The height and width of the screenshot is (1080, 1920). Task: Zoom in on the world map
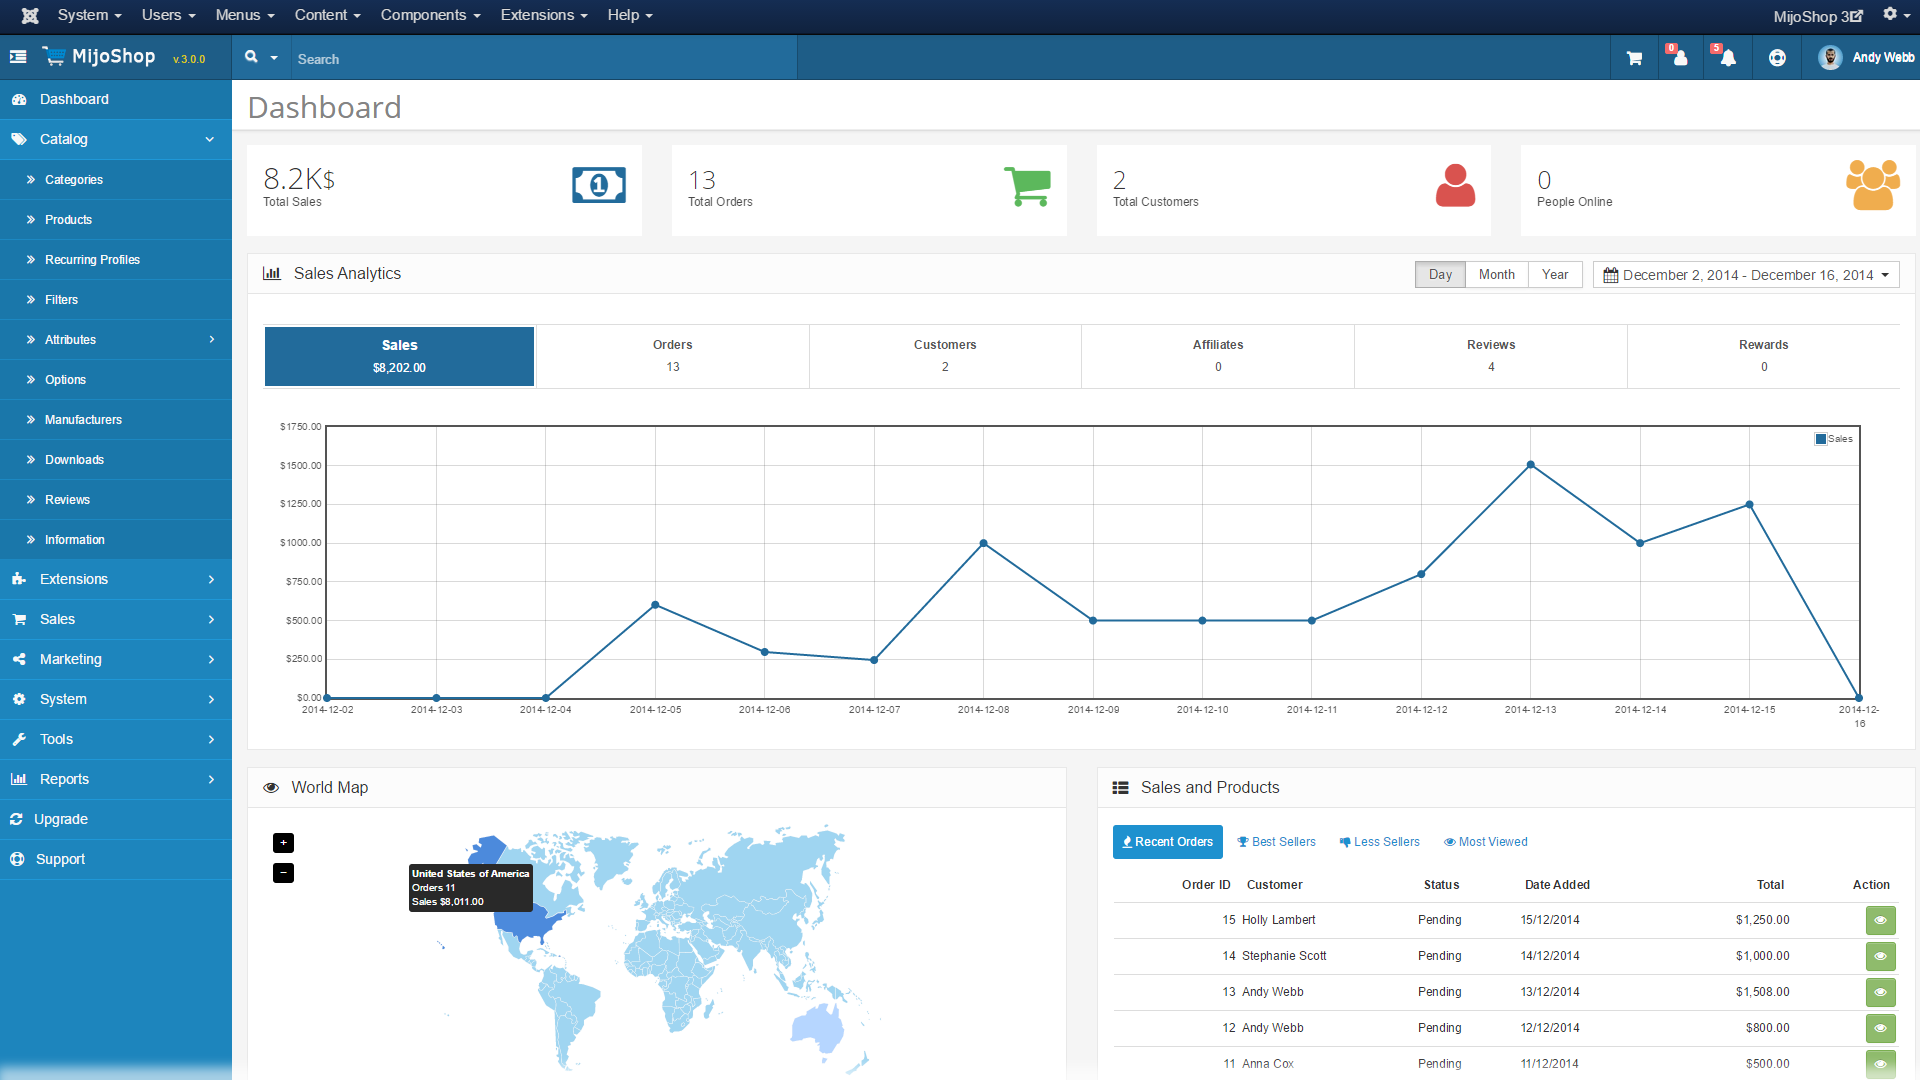(283, 843)
